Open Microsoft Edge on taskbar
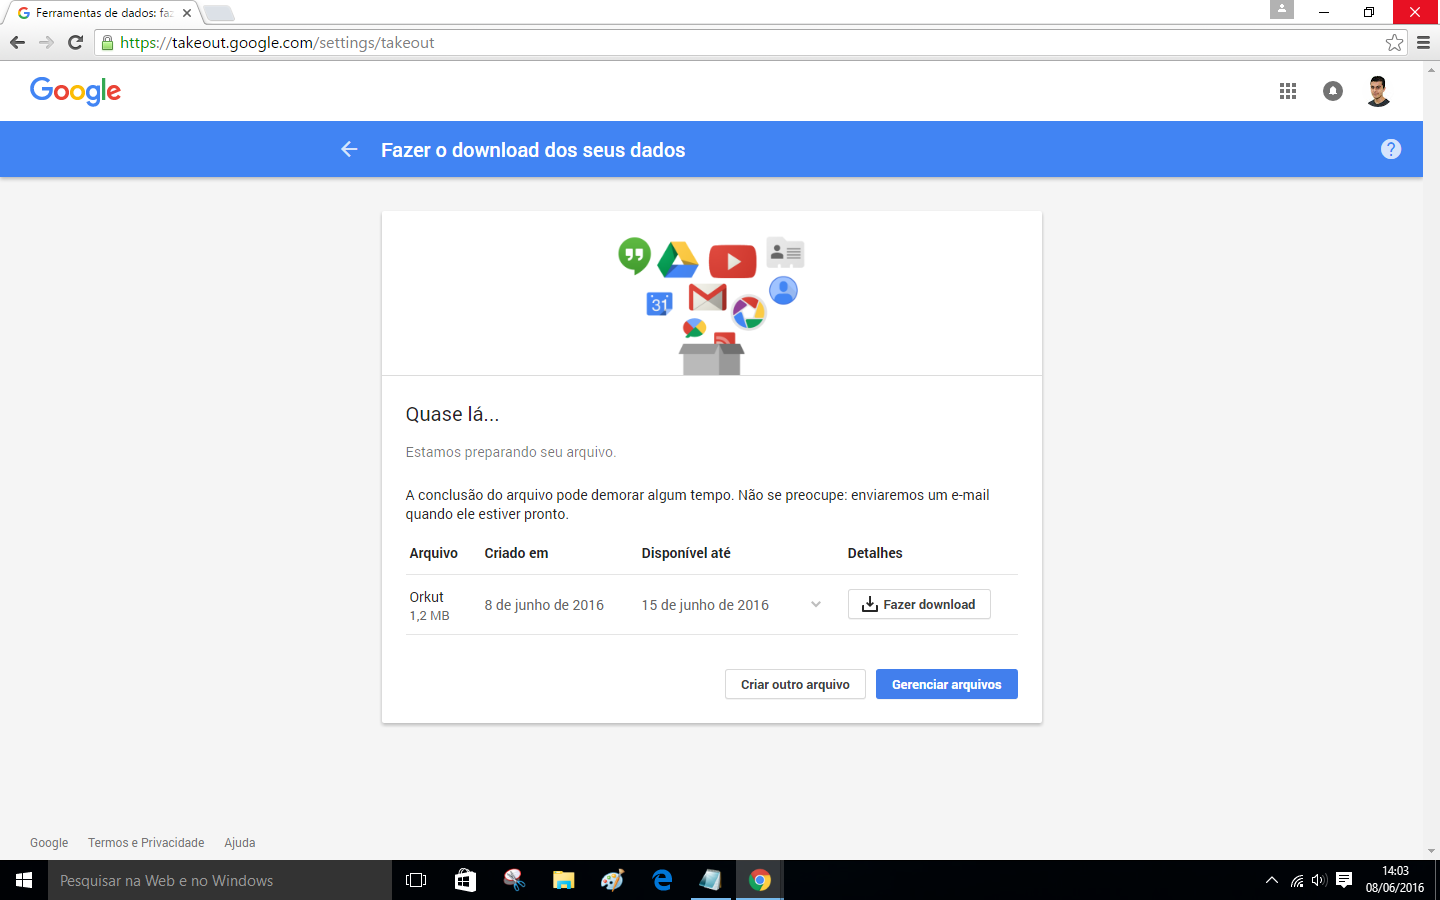The image size is (1440, 900). click(661, 880)
